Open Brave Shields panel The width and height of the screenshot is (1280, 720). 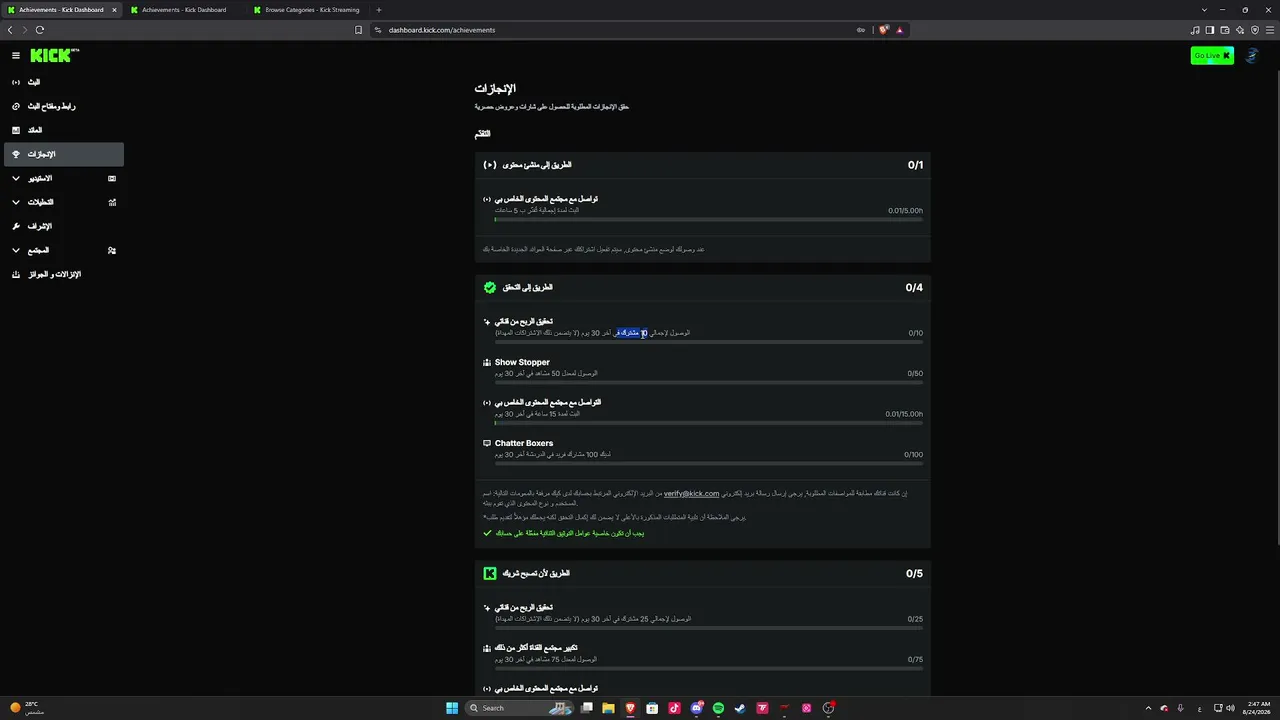884,30
